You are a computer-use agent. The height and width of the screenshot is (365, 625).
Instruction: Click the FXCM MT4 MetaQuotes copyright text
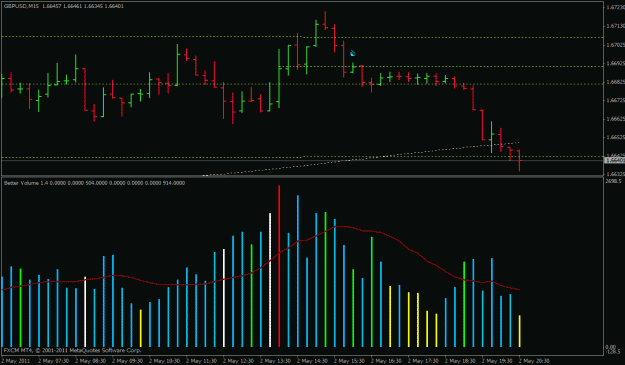pos(73,351)
